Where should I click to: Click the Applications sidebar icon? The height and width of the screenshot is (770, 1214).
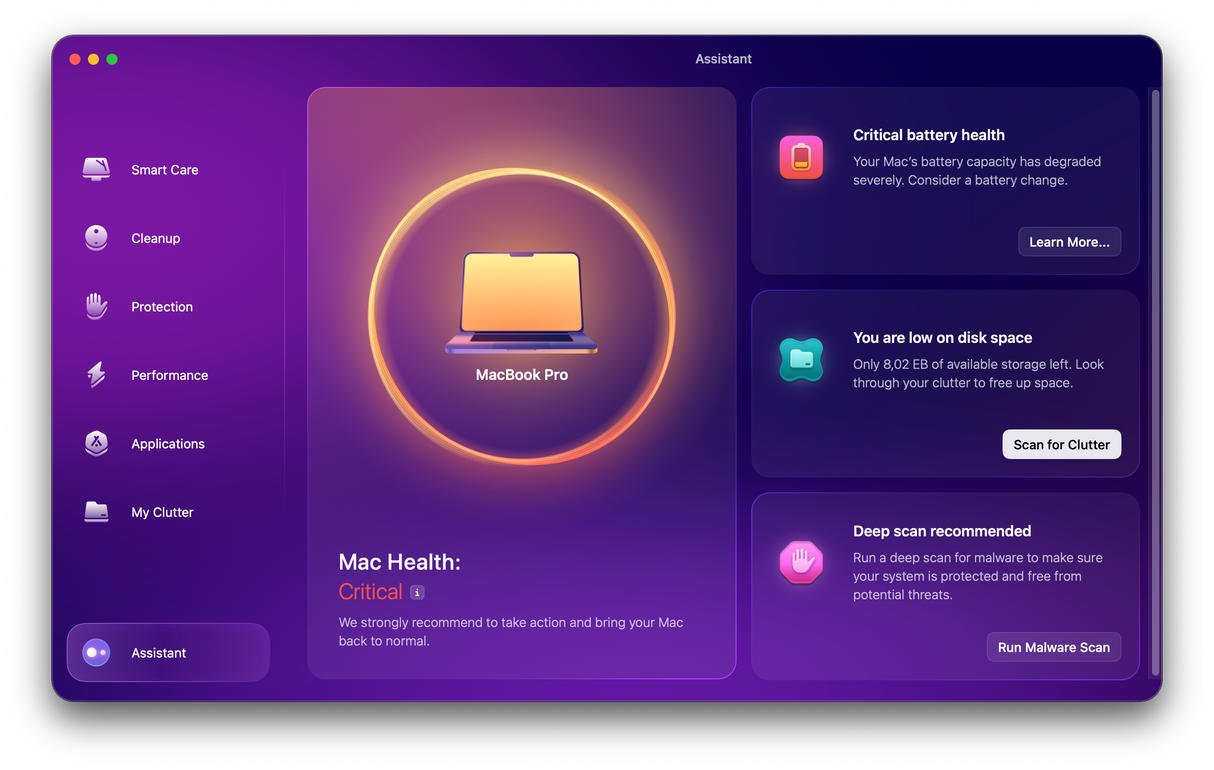[x=96, y=443]
